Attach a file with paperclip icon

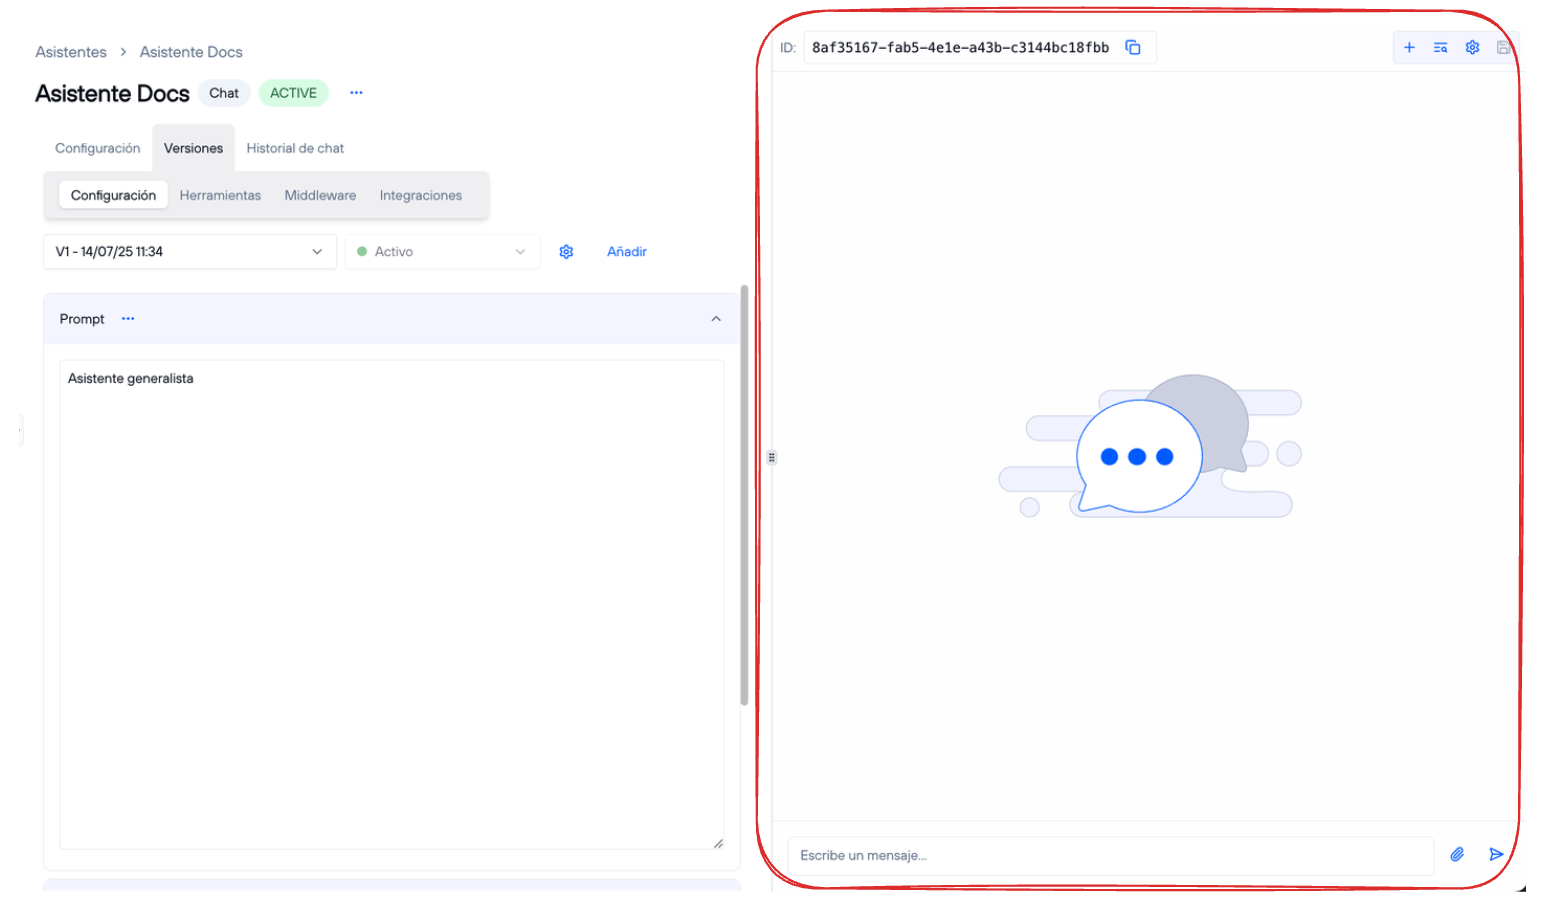coord(1457,855)
